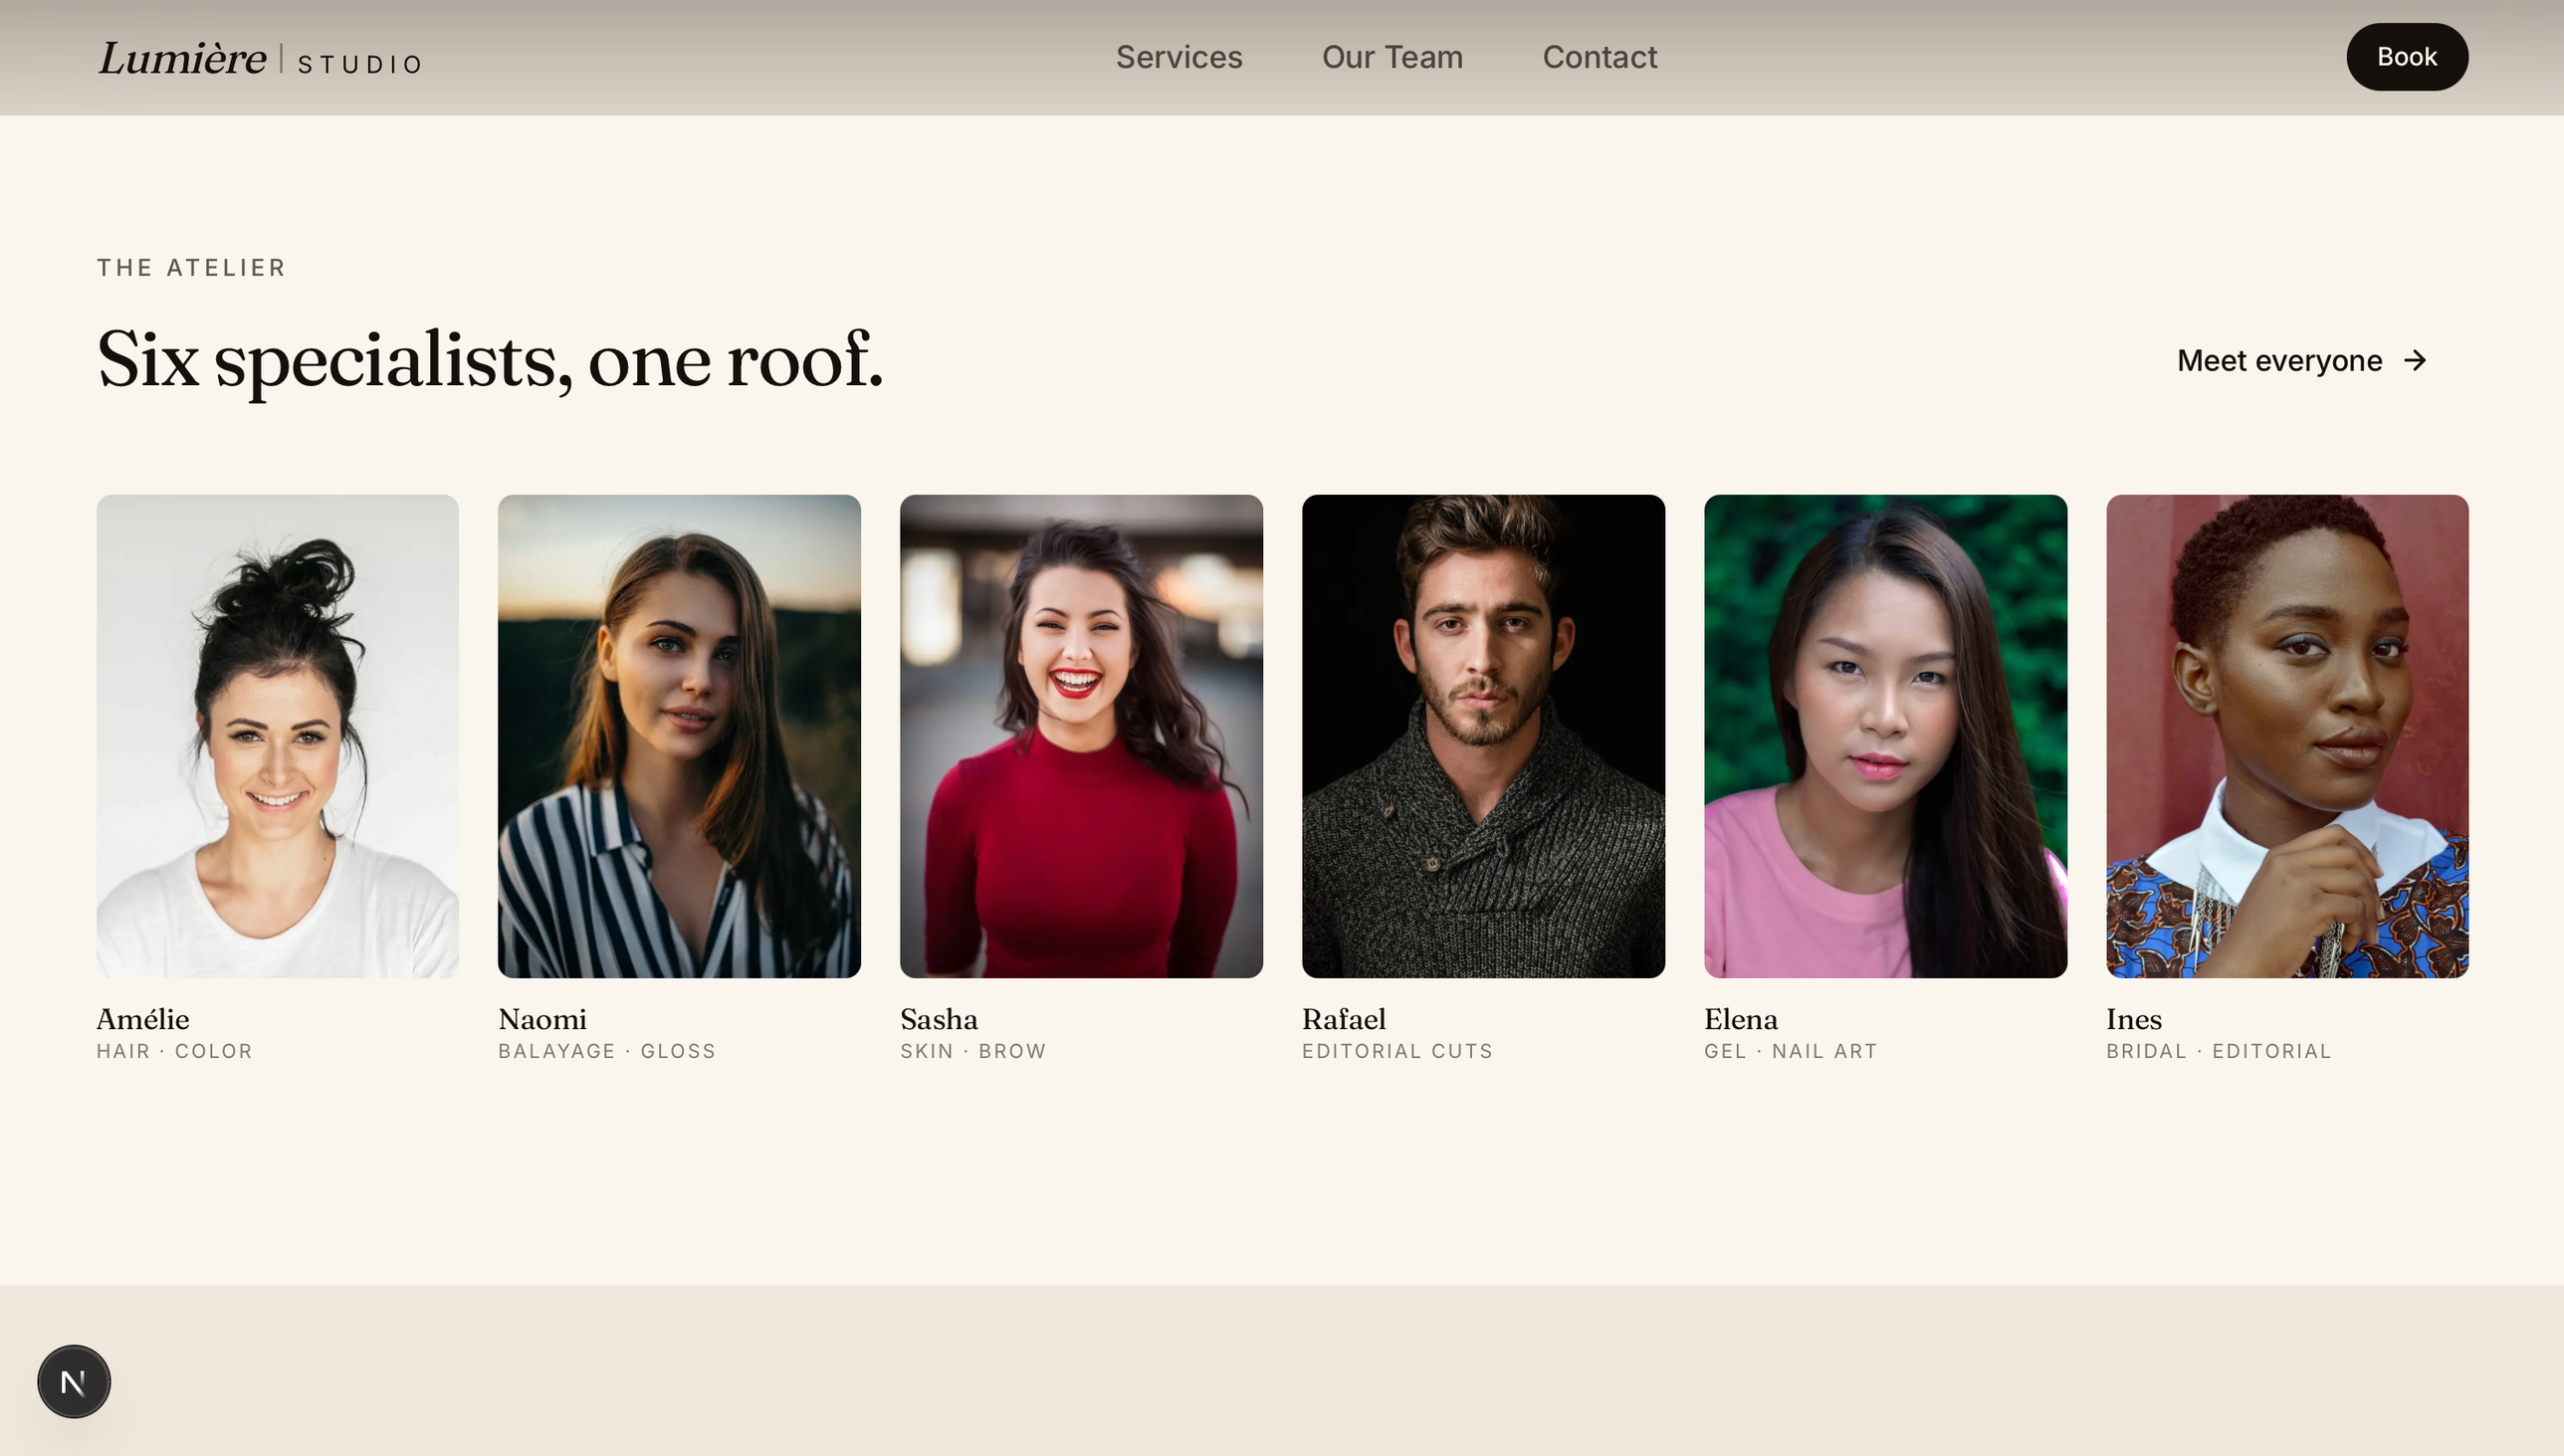Screen dimensions: 2564x1456
Task: Open the Services menu item
Action: (1179, 57)
